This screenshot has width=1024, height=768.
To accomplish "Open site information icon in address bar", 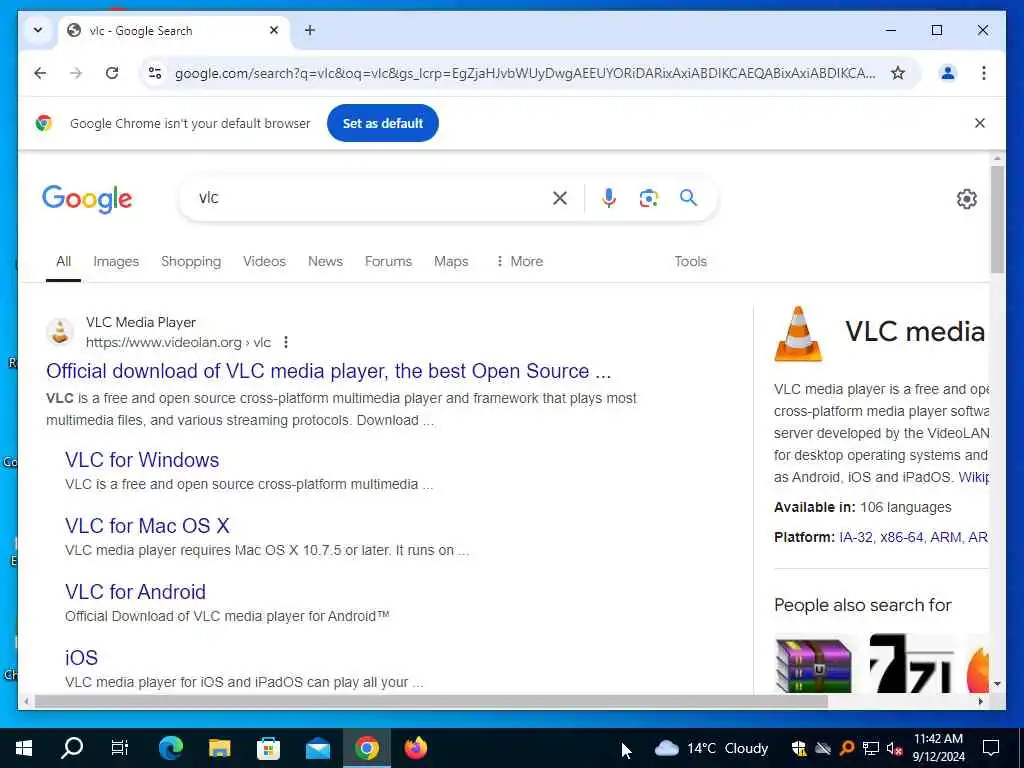I will [x=155, y=73].
